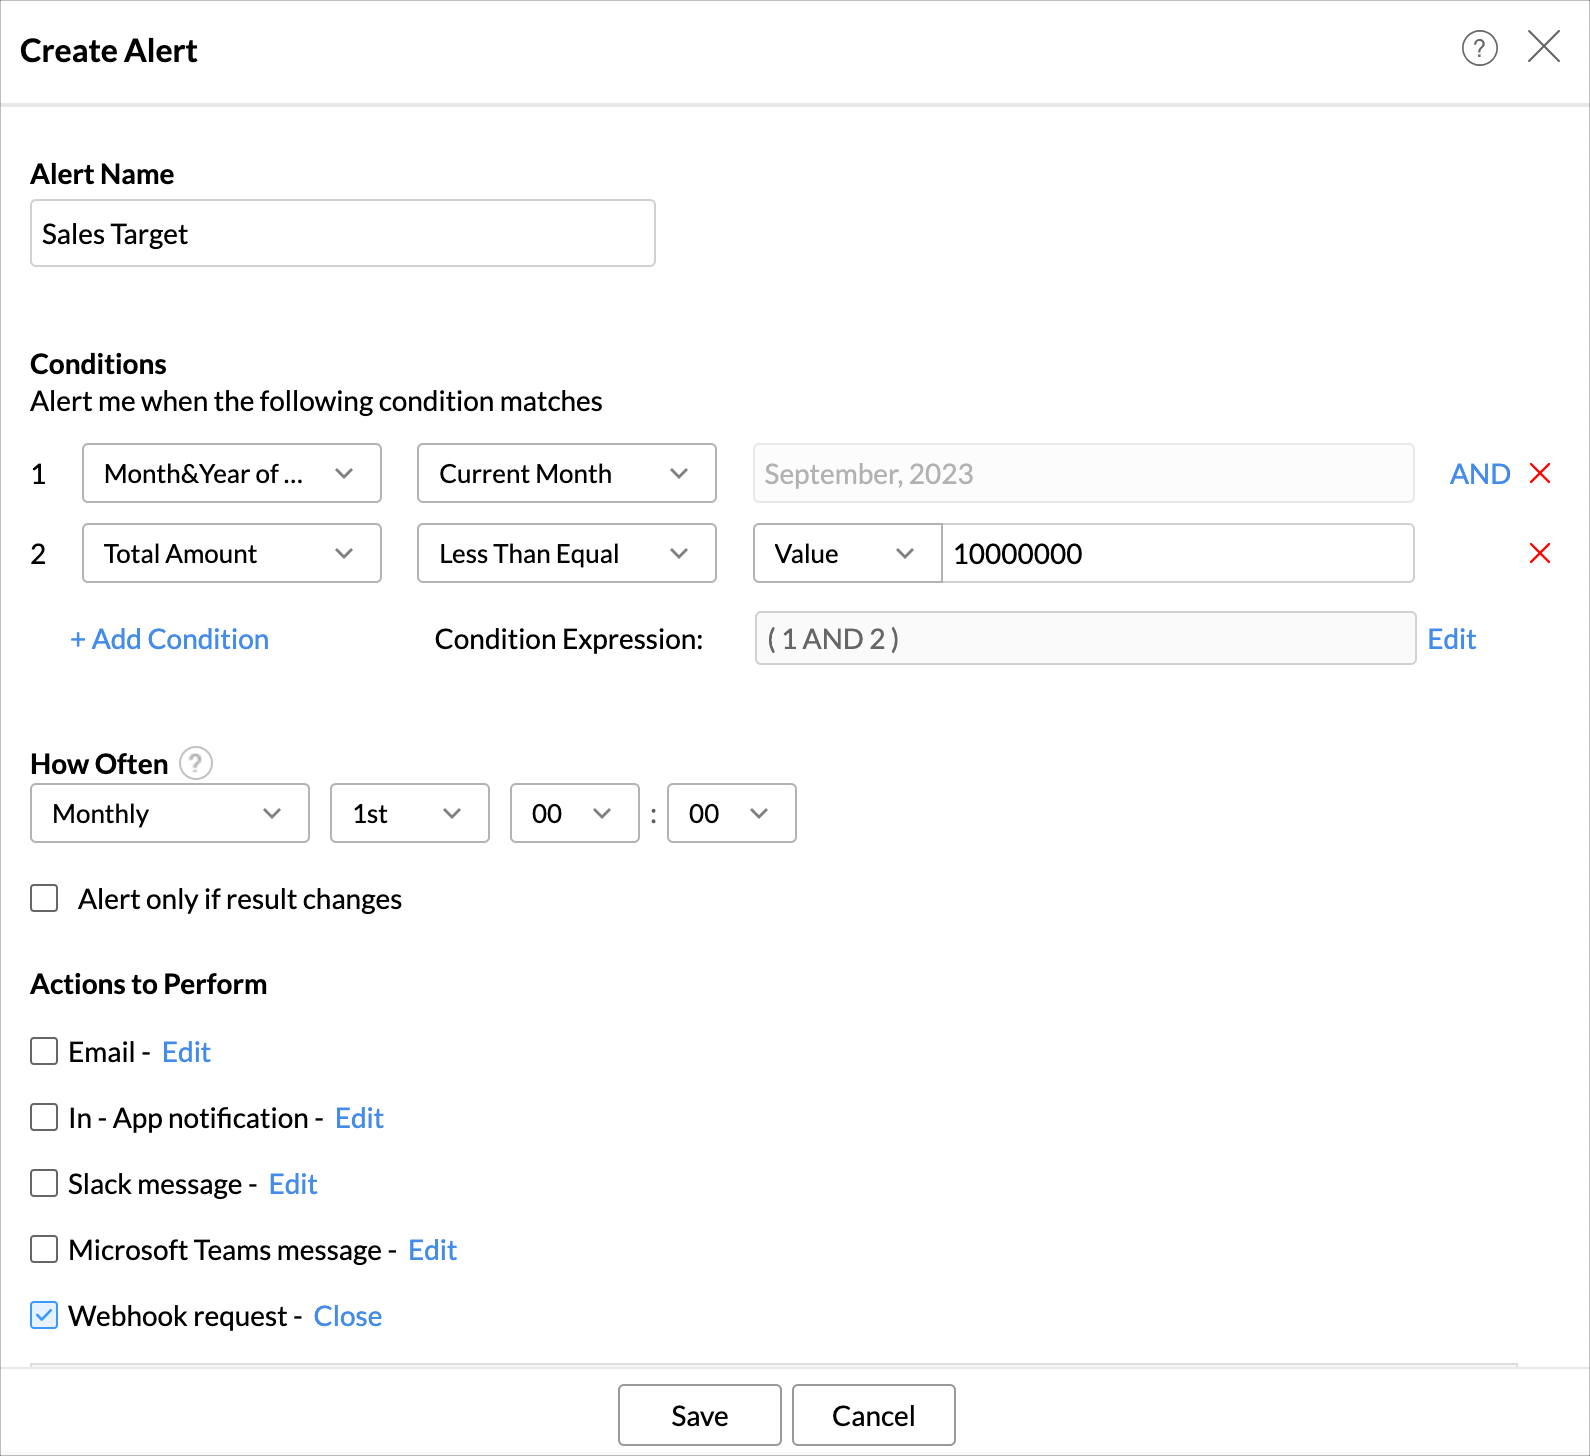Focus the Alert Name input field
The image size is (1590, 1456).
[x=343, y=233]
